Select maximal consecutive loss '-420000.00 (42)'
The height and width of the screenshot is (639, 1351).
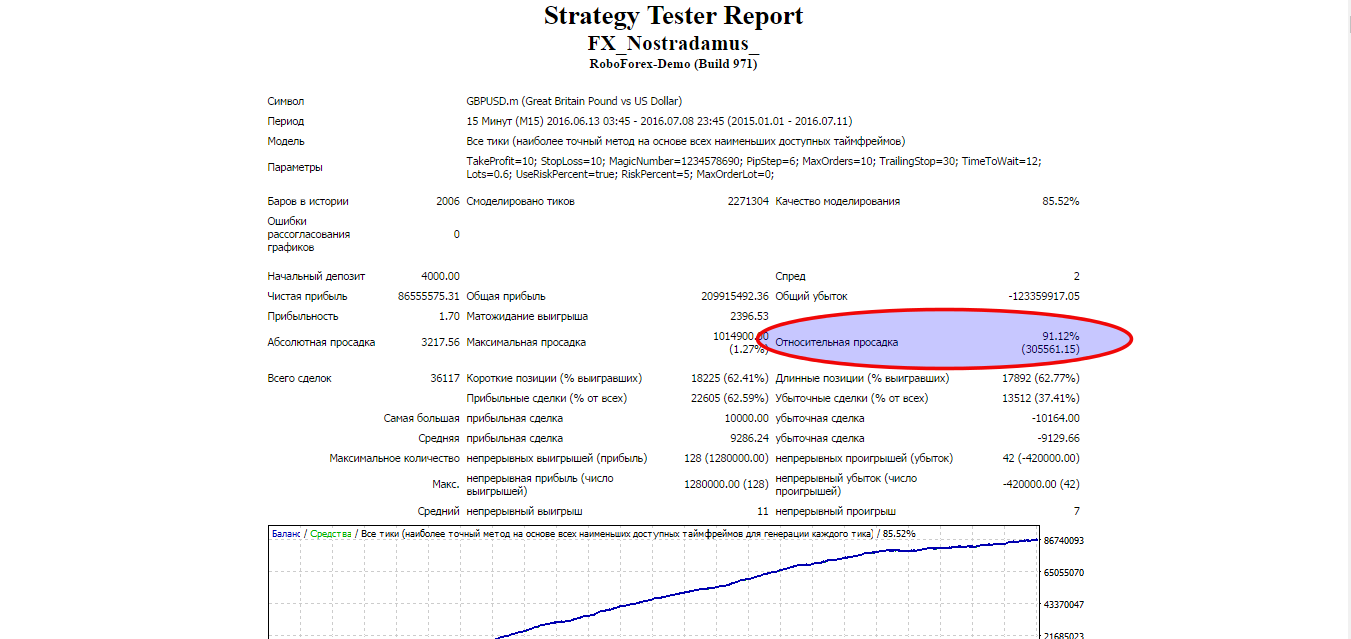[x=1041, y=484]
